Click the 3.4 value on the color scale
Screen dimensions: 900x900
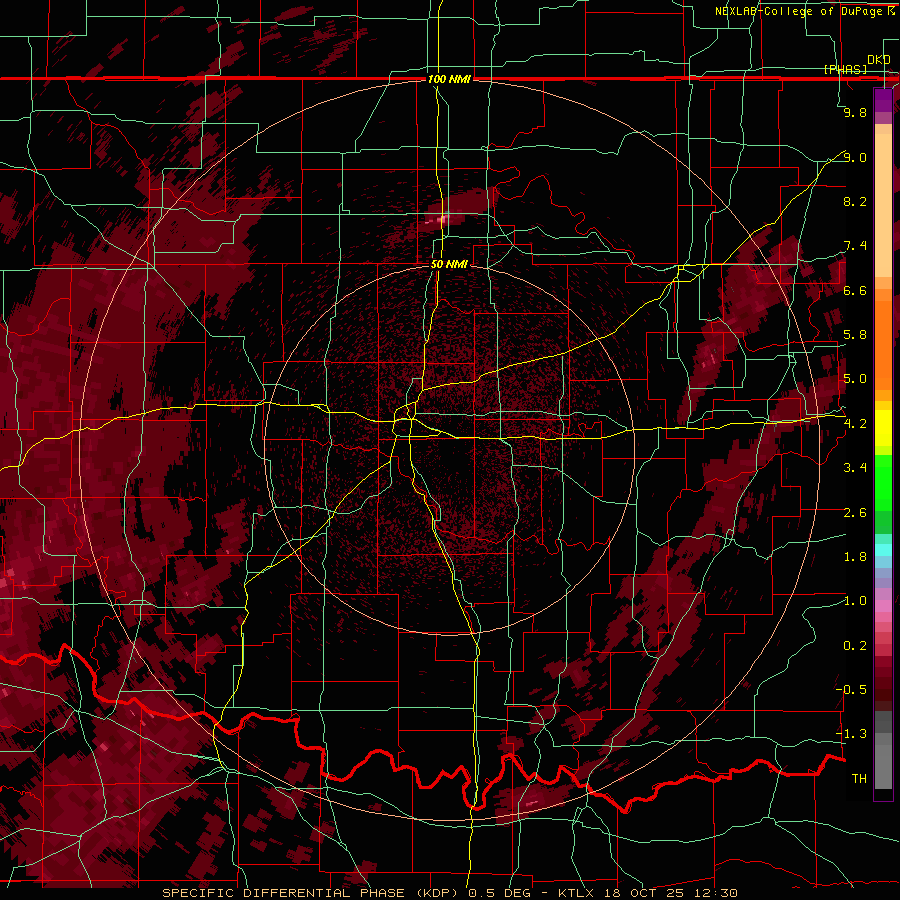coord(855,468)
